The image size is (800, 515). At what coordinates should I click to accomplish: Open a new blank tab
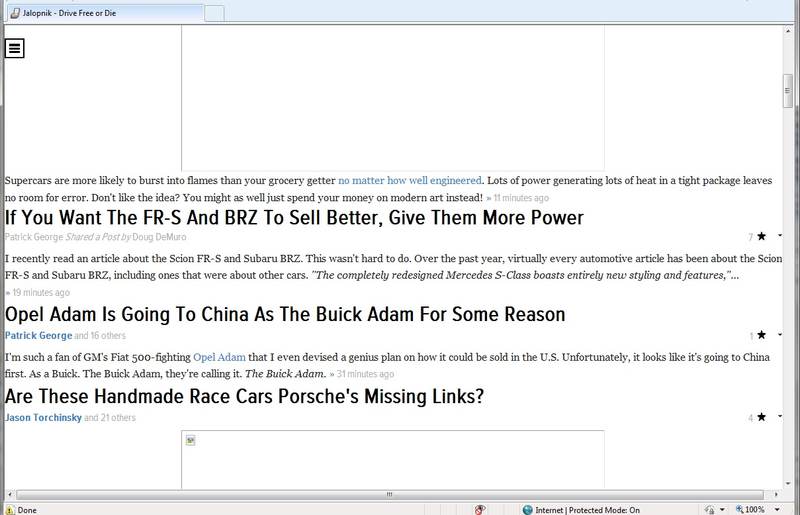214,14
